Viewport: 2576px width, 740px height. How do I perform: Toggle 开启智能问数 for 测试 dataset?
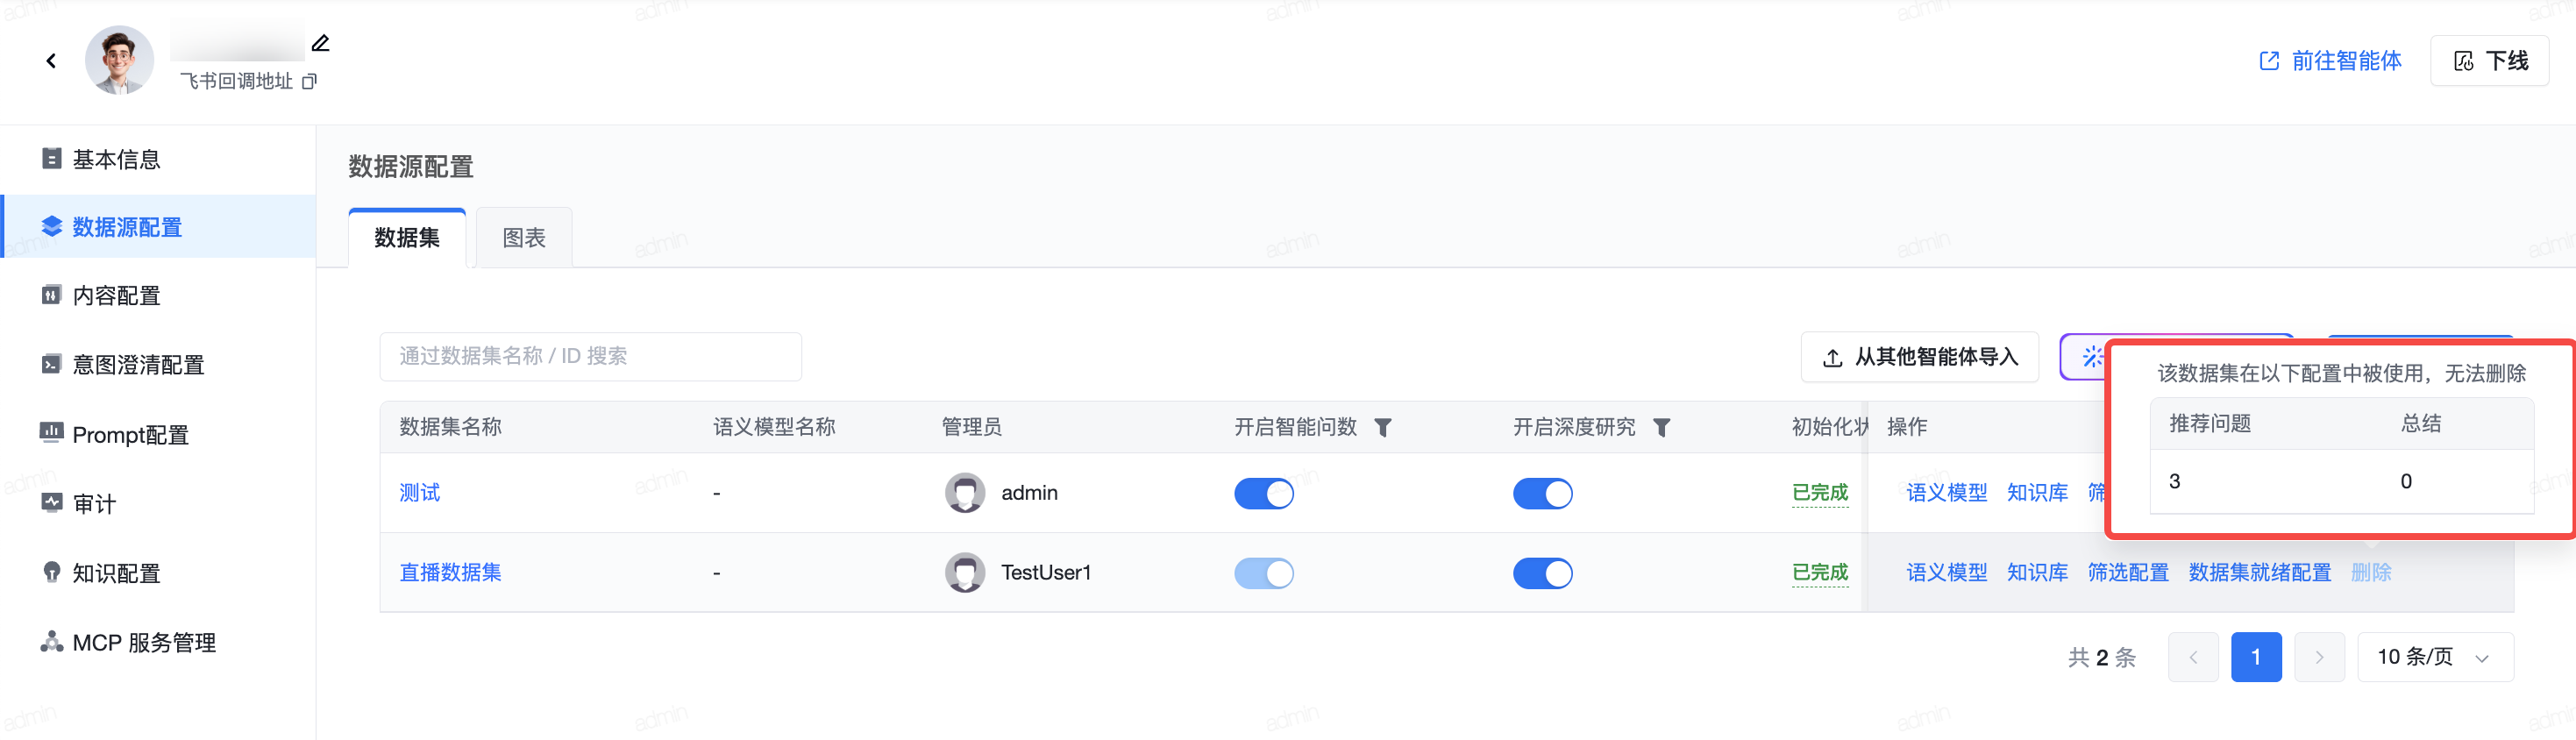tap(1263, 493)
